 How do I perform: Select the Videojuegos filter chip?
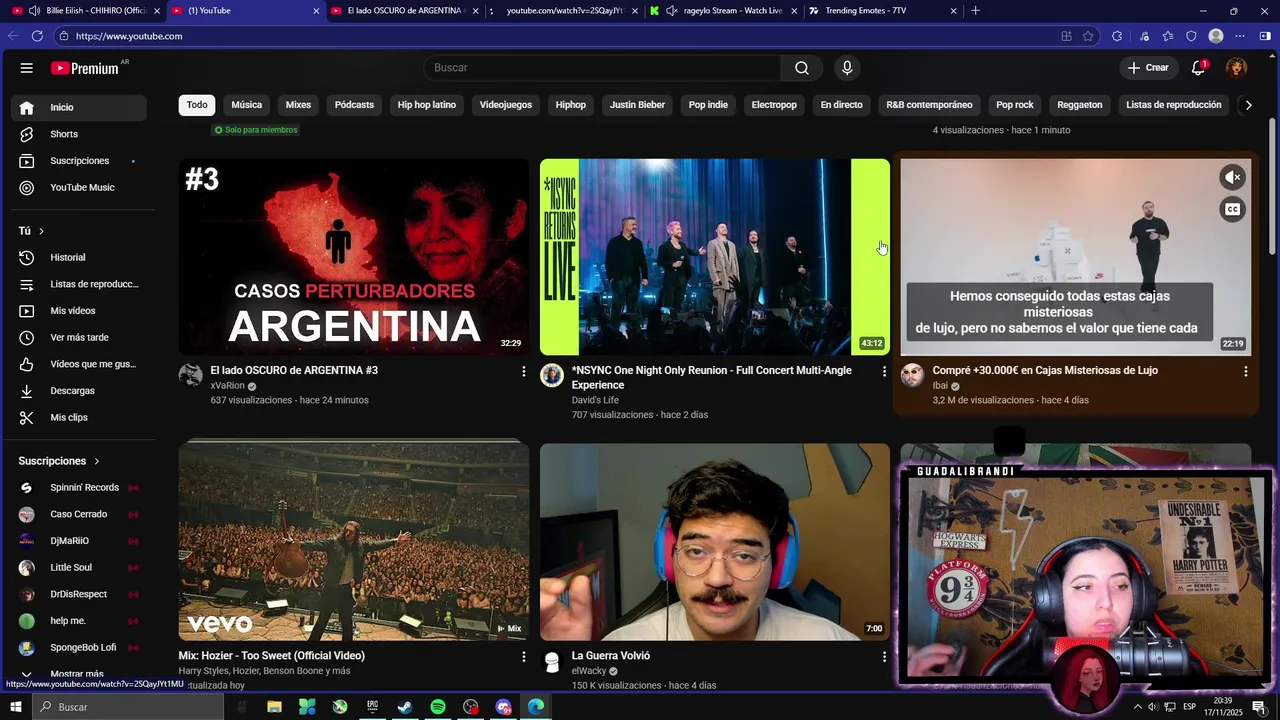pos(506,105)
